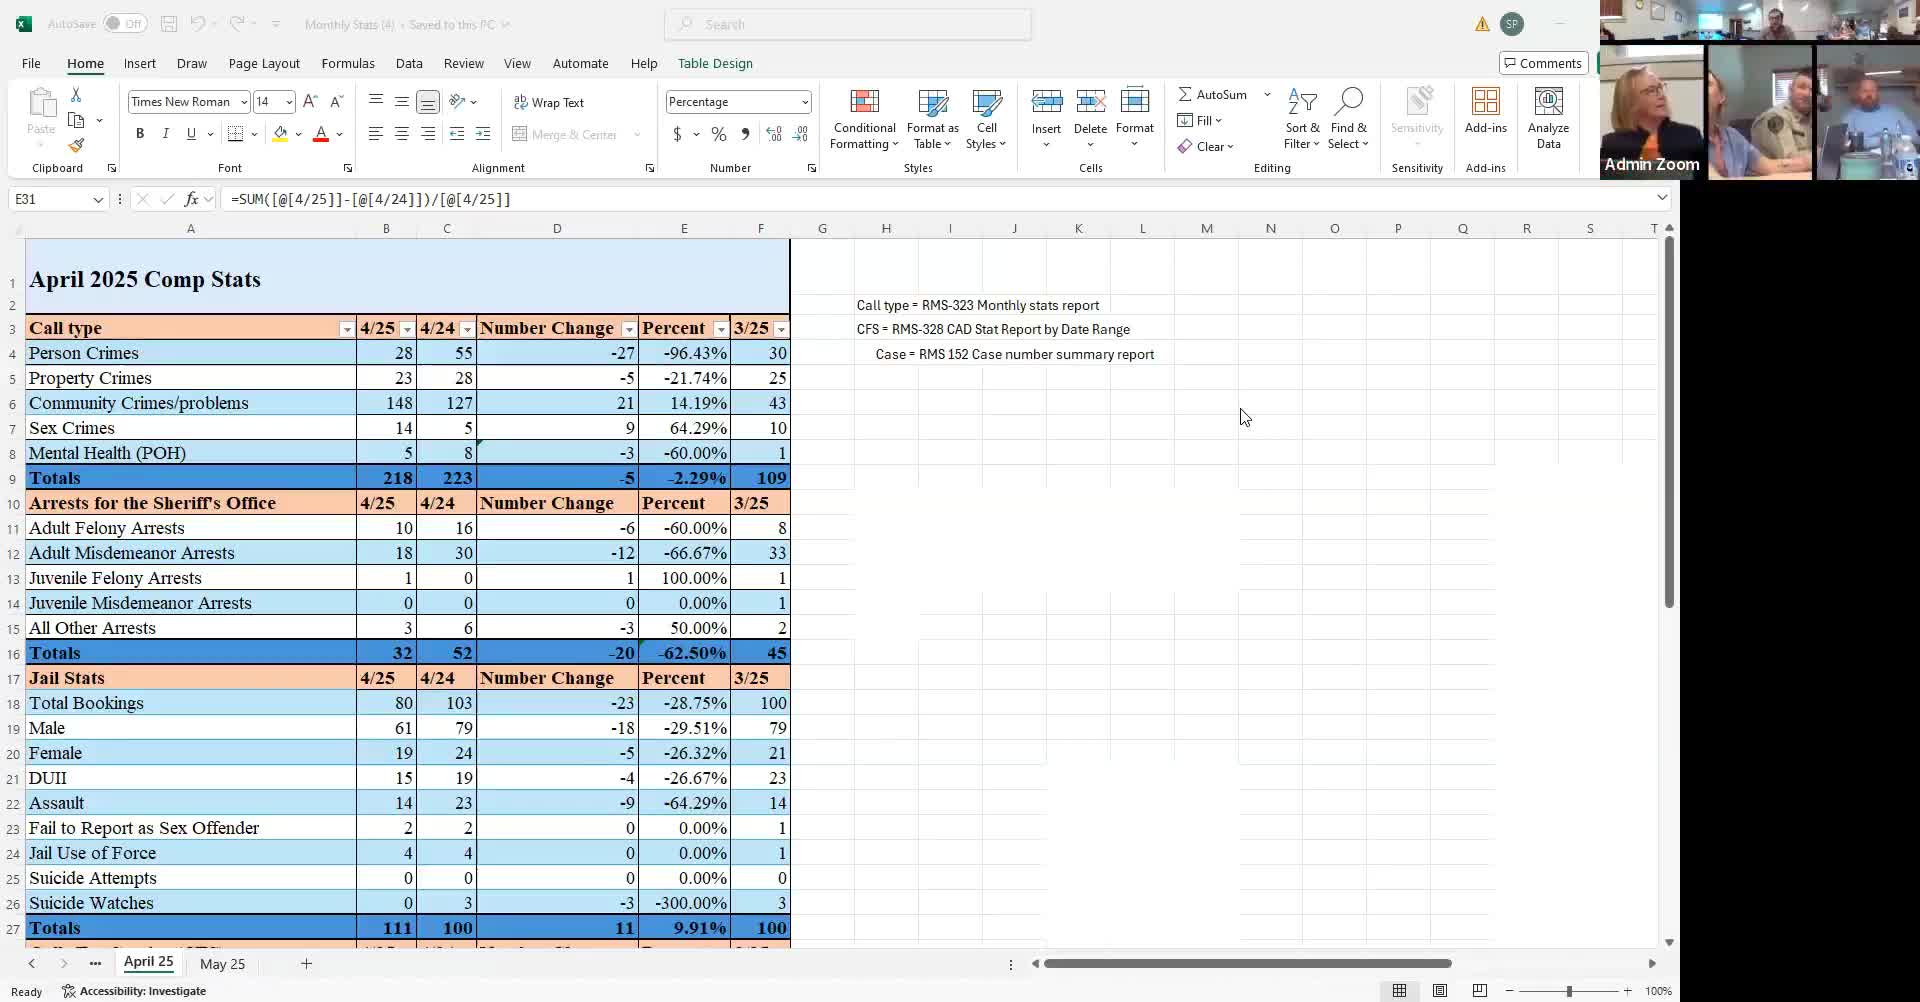Click Accessibility: Investigate in status bar

(x=134, y=991)
